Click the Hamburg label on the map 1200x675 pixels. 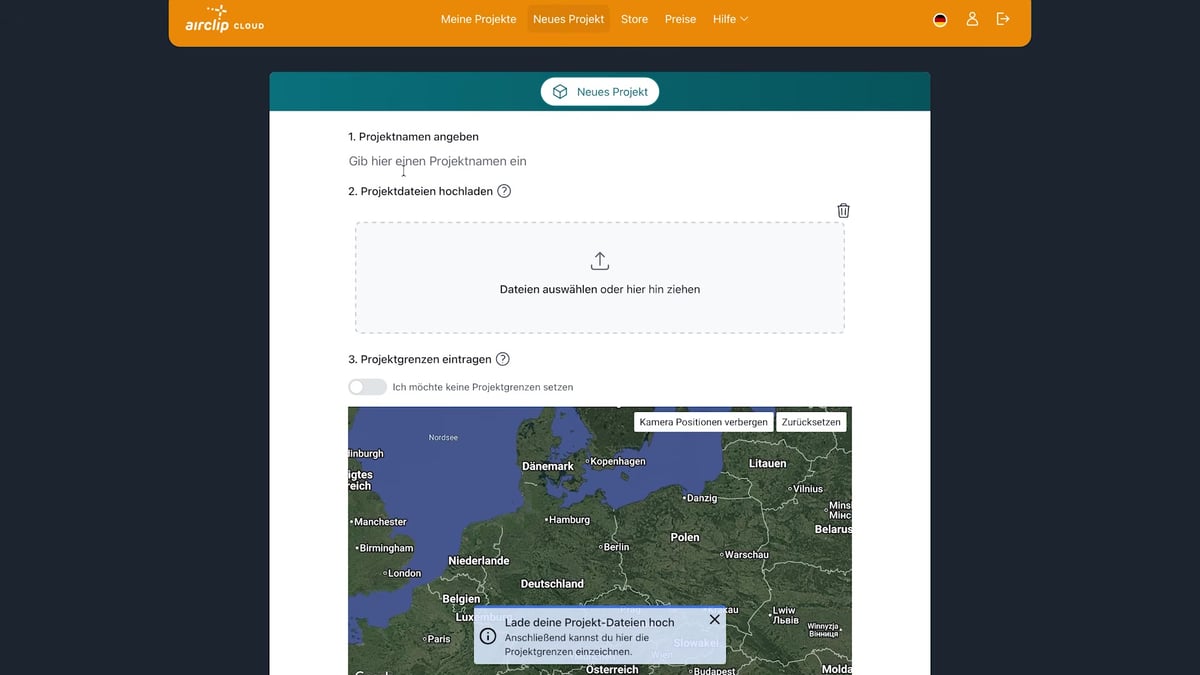coord(567,520)
